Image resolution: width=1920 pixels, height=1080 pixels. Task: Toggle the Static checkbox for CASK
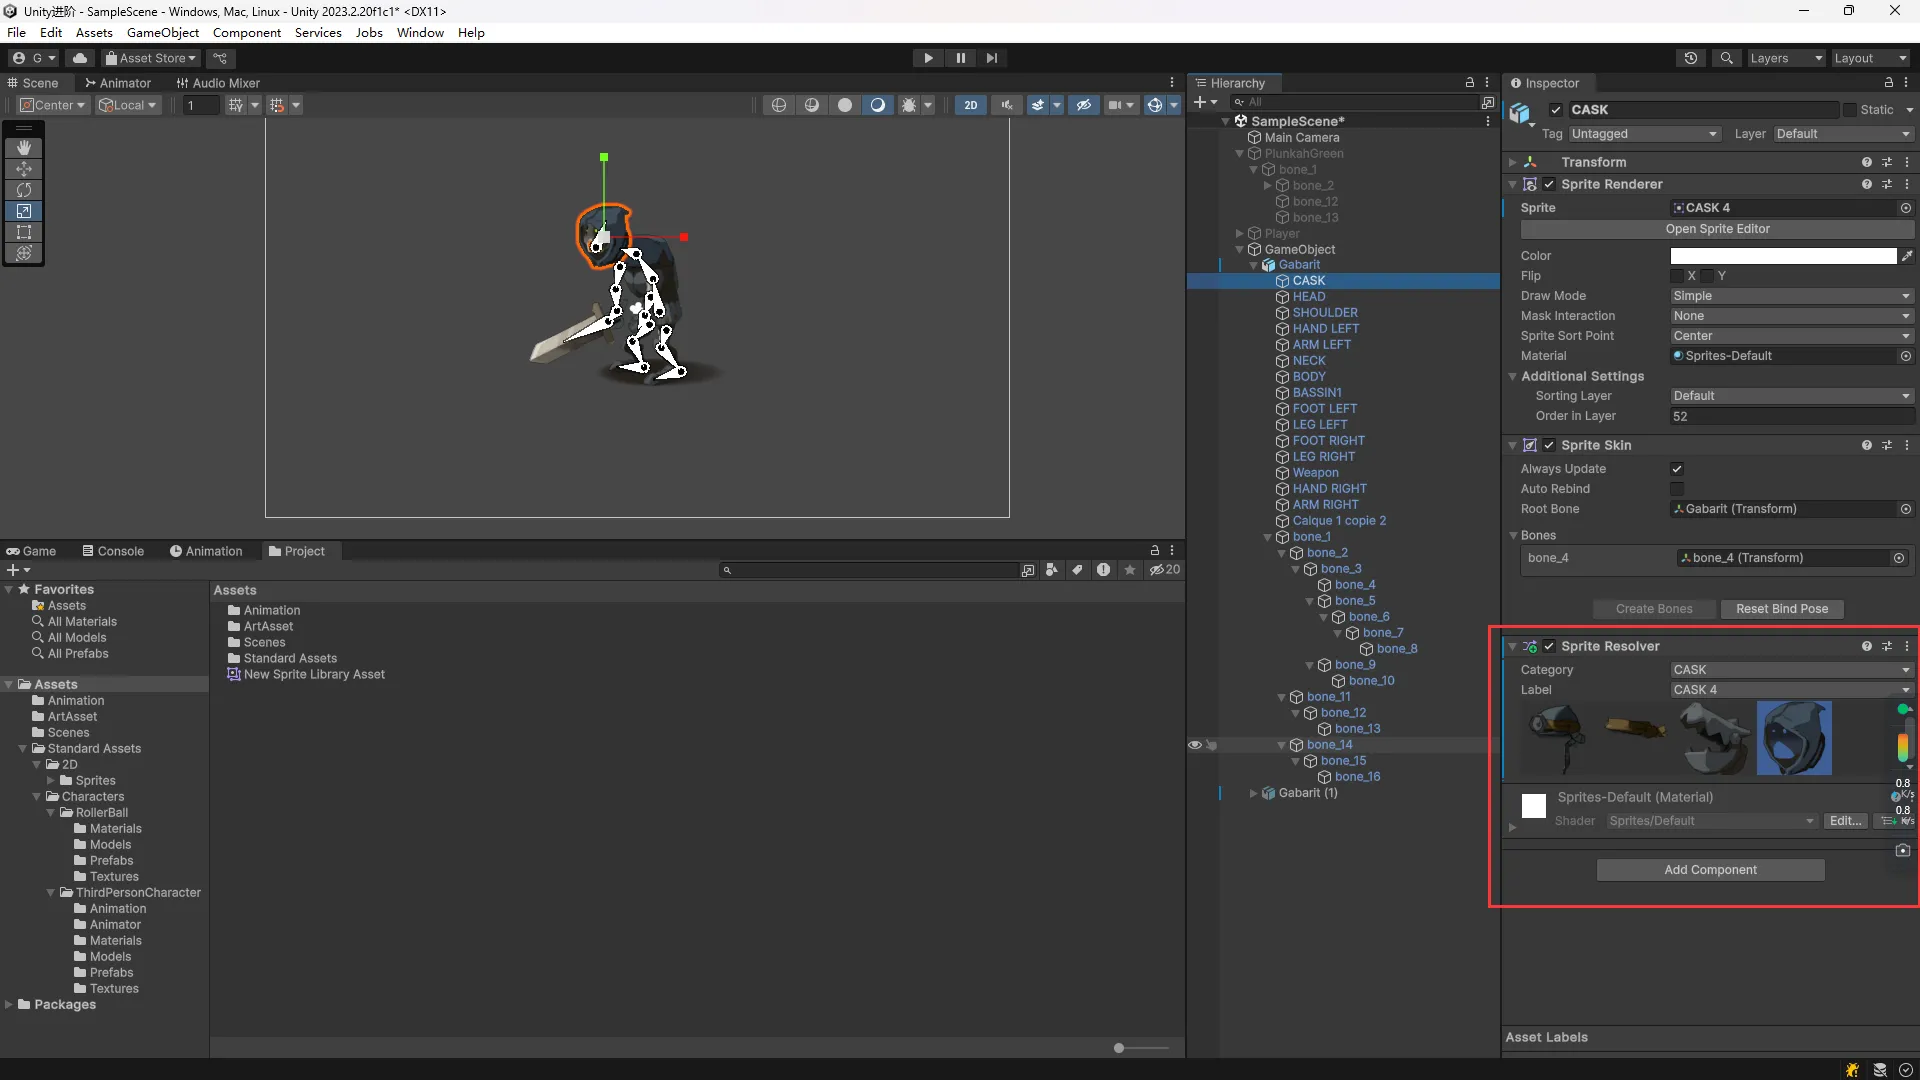[1849, 110]
